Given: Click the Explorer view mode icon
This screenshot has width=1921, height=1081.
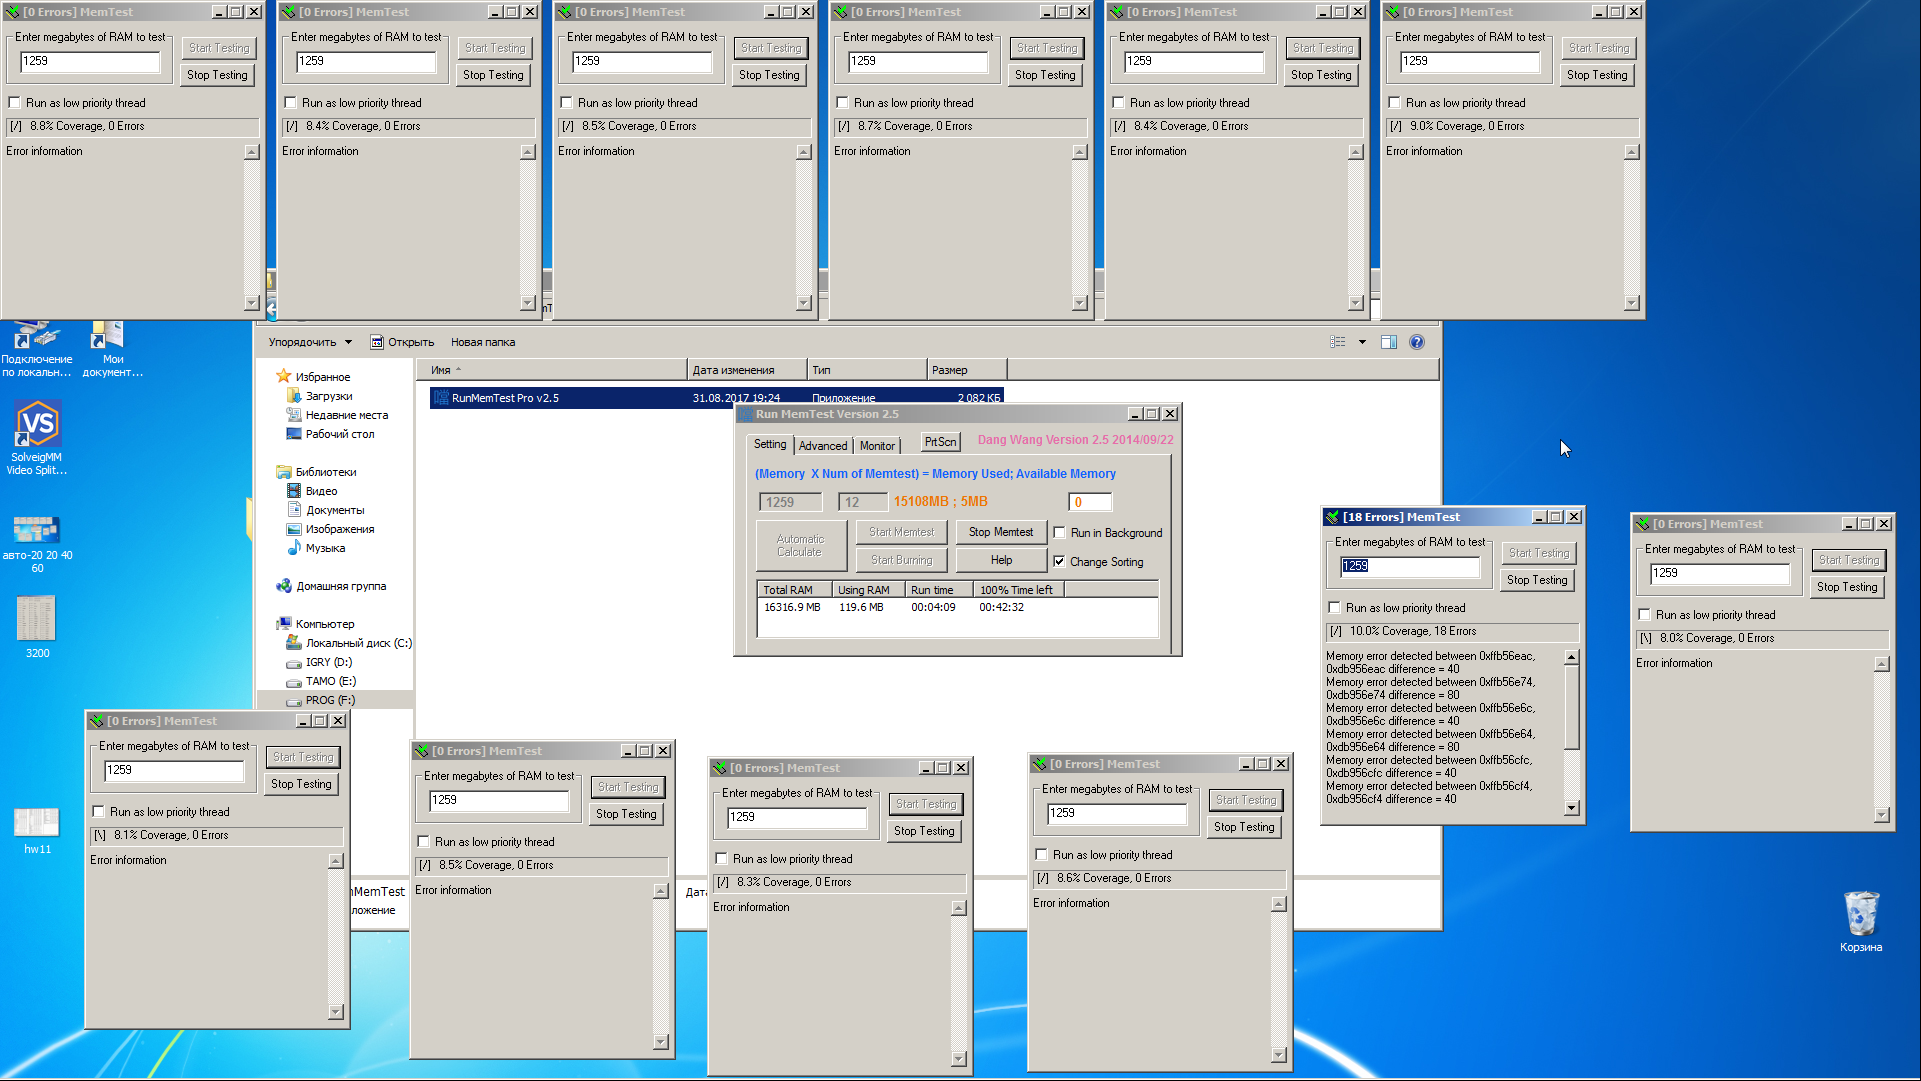Looking at the screenshot, I should (1337, 342).
